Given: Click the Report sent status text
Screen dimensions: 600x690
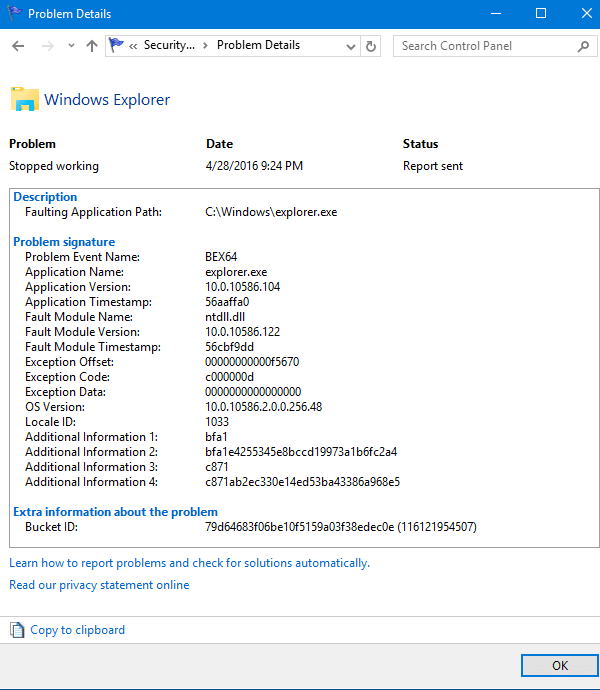Looking at the screenshot, I should [x=433, y=166].
